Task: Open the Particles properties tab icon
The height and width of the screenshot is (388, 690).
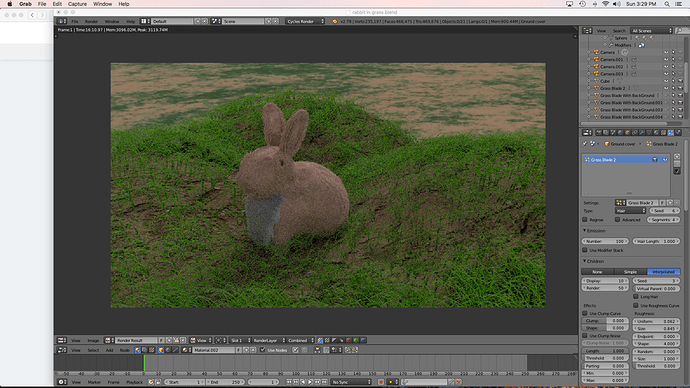Action: [671, 132]
